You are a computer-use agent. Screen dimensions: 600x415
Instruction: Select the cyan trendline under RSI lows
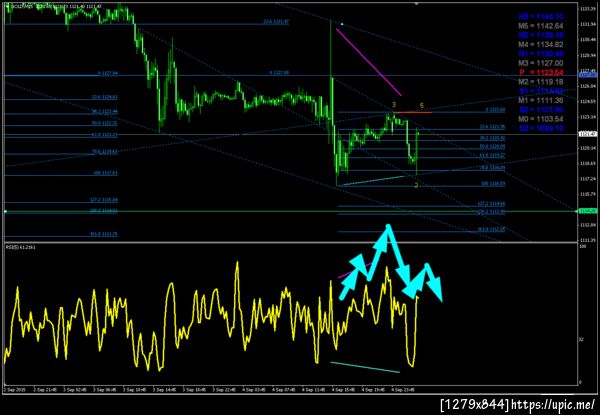coord(365,367)
